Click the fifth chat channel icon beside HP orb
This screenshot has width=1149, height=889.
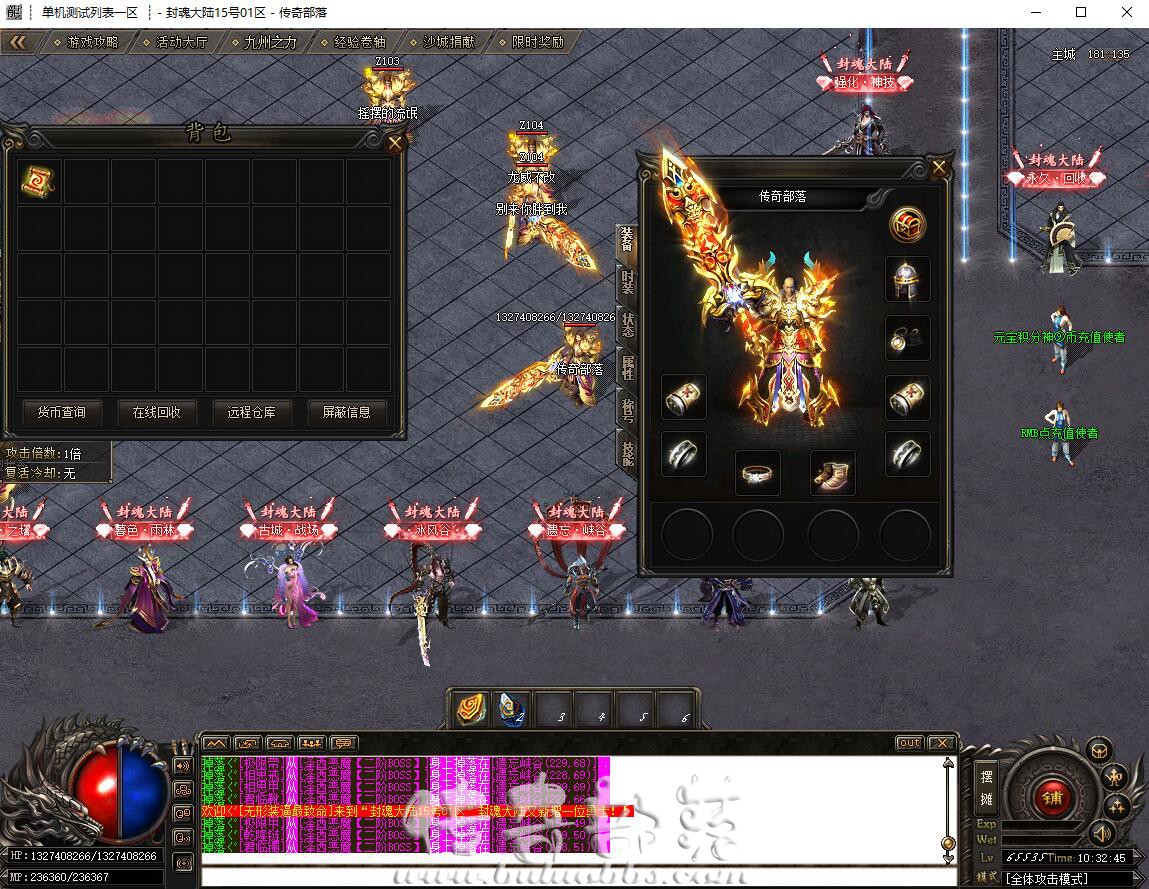click(x=183, y=862)
